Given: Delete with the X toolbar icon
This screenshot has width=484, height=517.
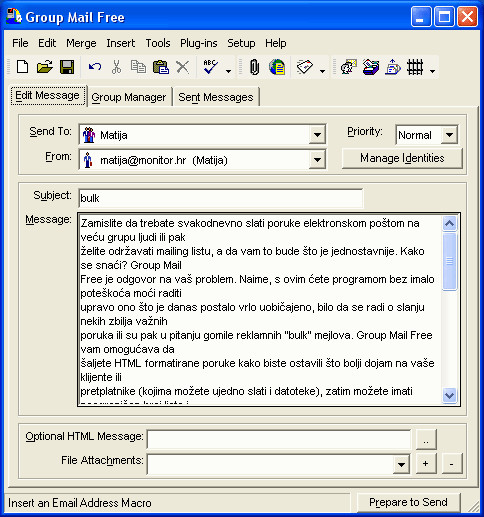Looking at the screenshot, I should [182, 67].
